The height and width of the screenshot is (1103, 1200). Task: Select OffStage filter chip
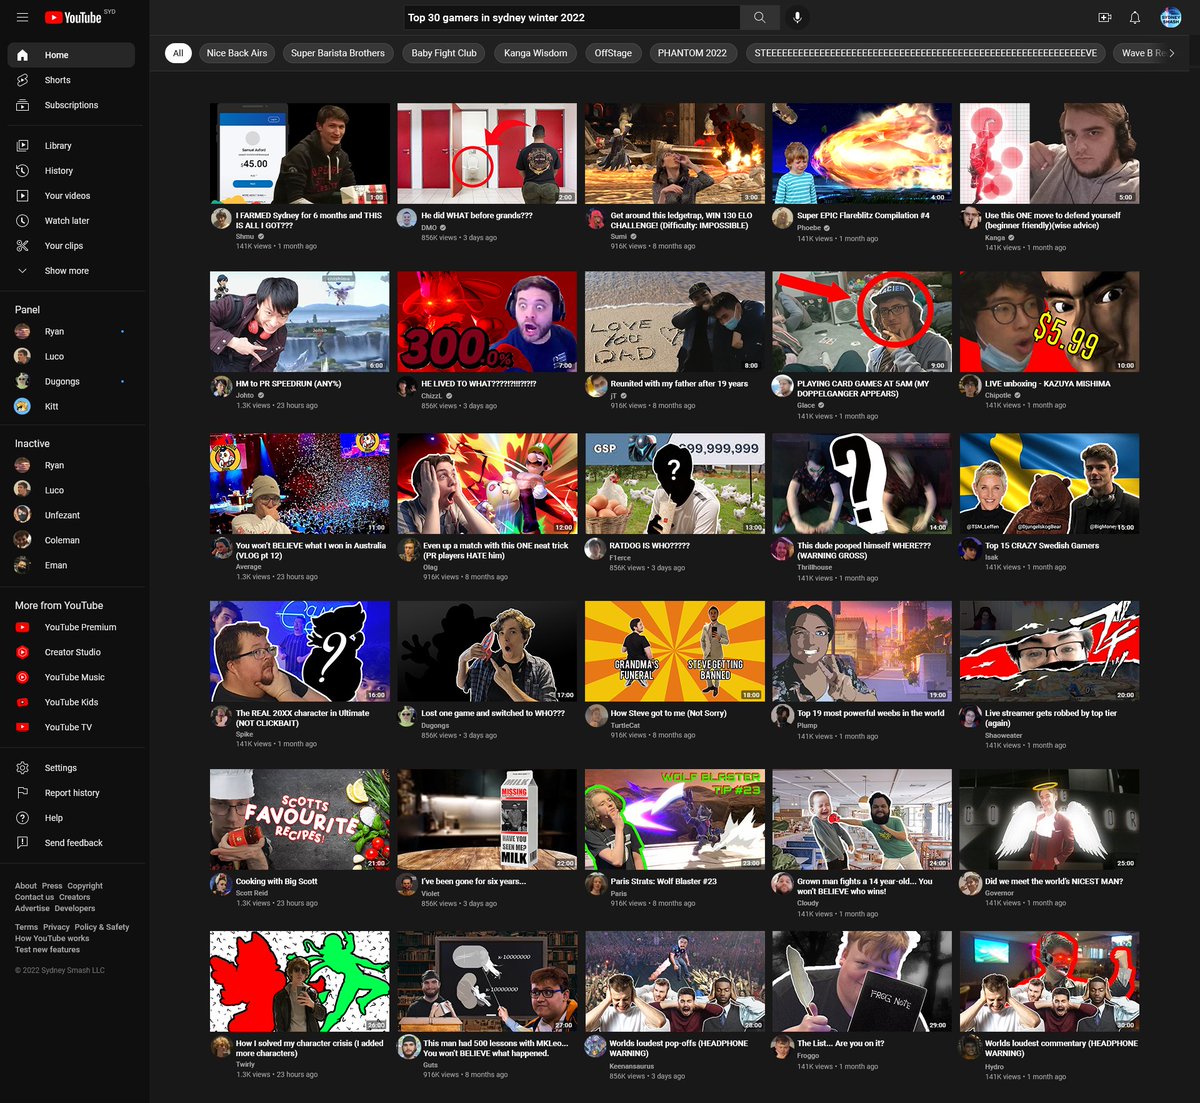[613, 53]
